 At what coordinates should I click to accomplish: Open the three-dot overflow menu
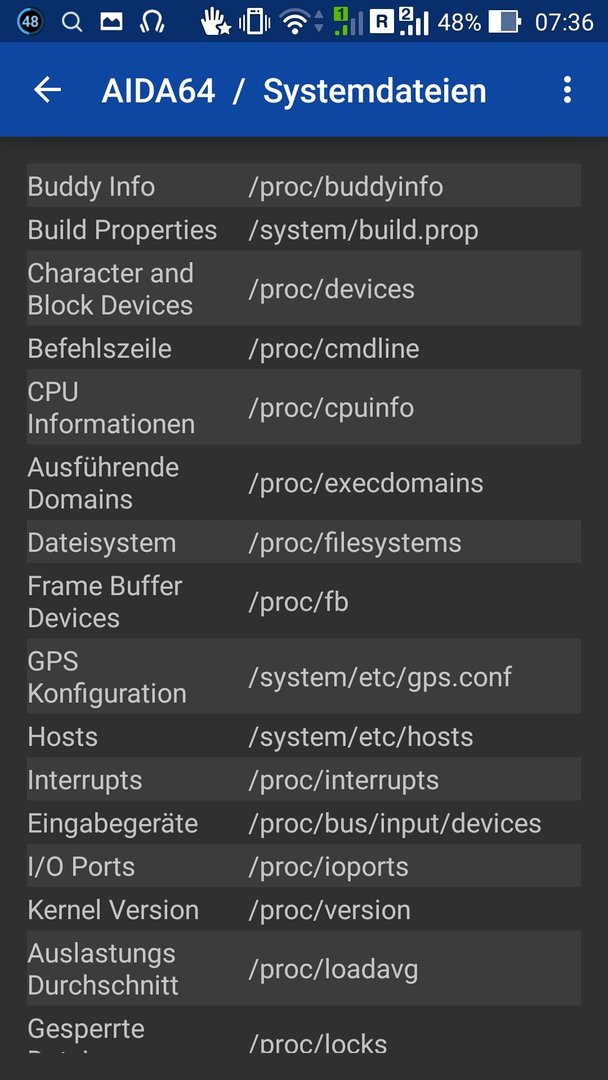click(567, 90)
